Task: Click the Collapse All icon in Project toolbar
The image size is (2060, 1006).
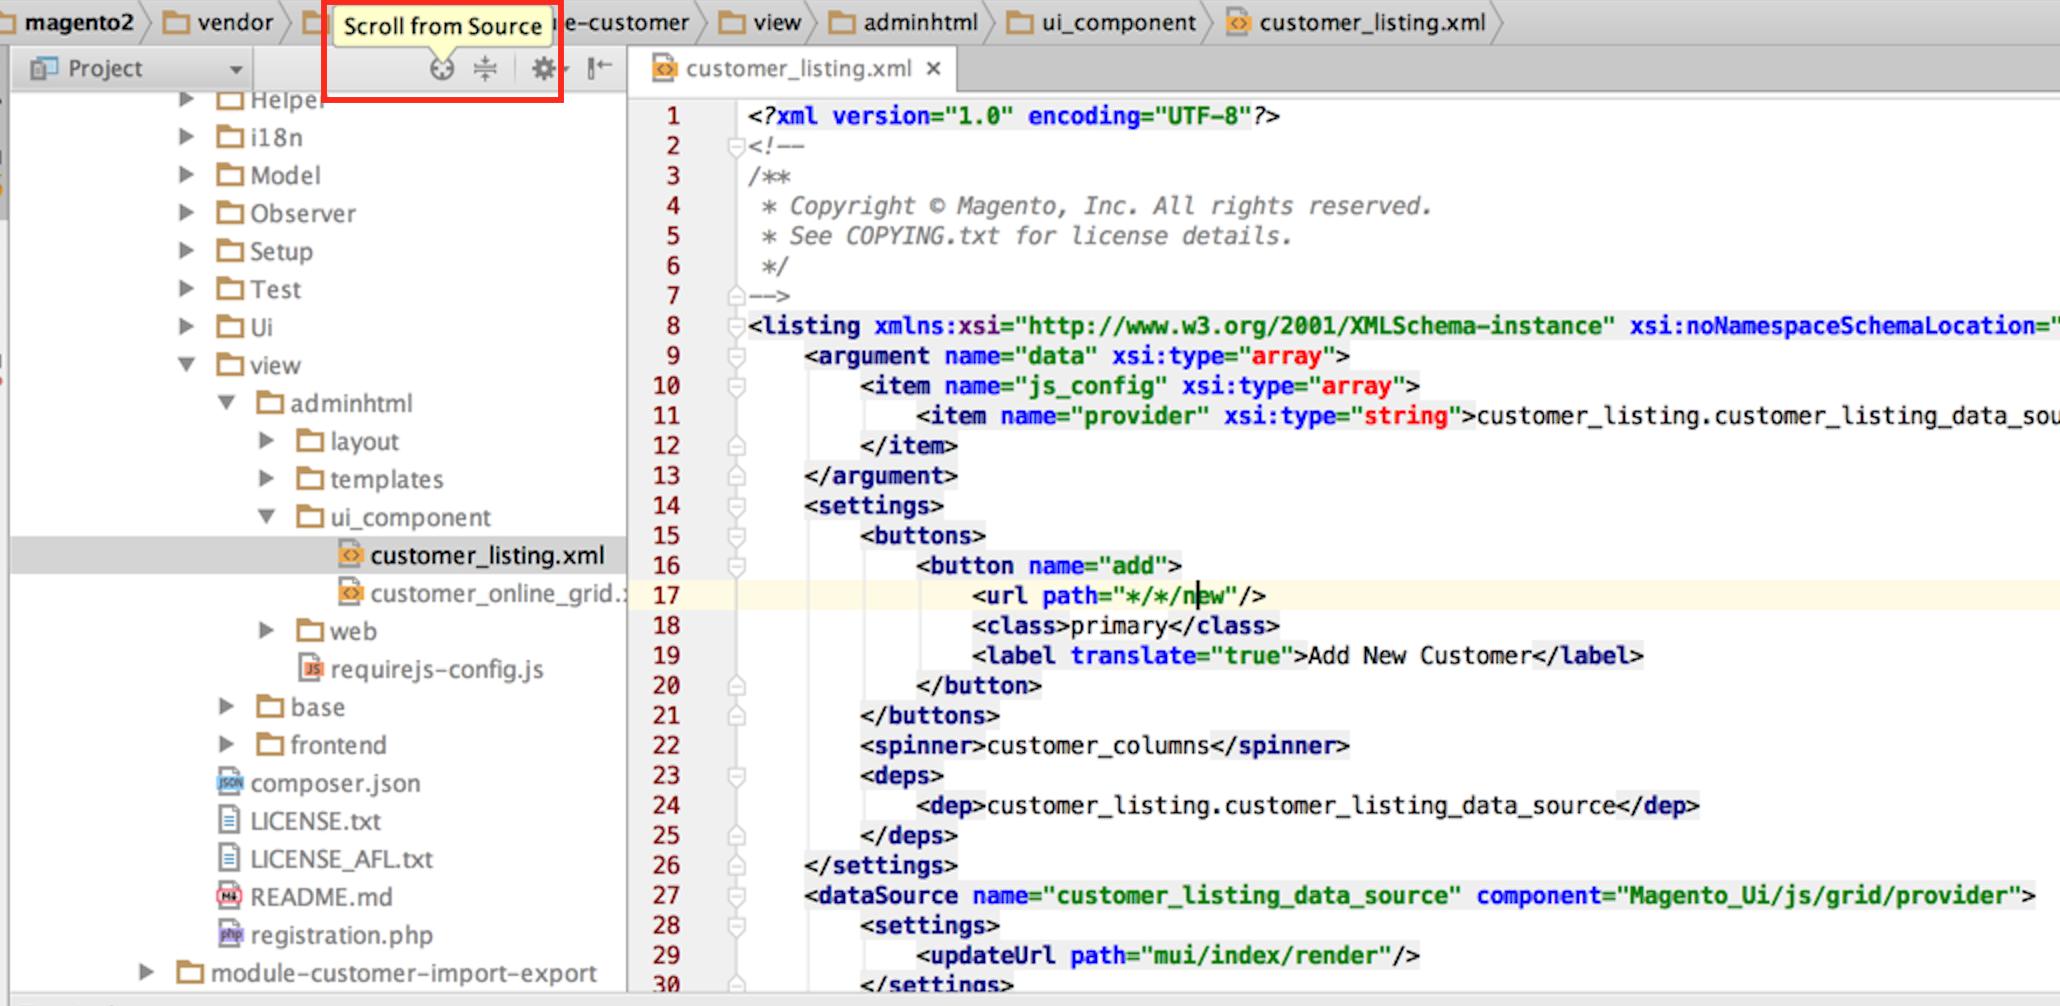Action: 485,68
